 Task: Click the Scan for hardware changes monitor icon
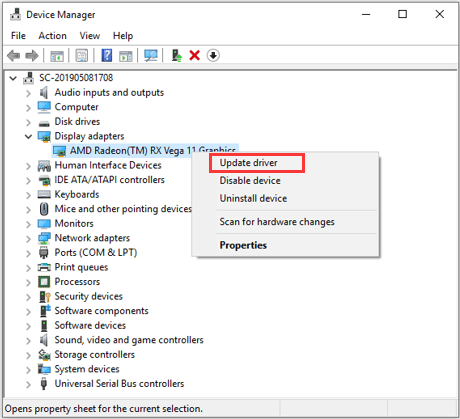151,55
